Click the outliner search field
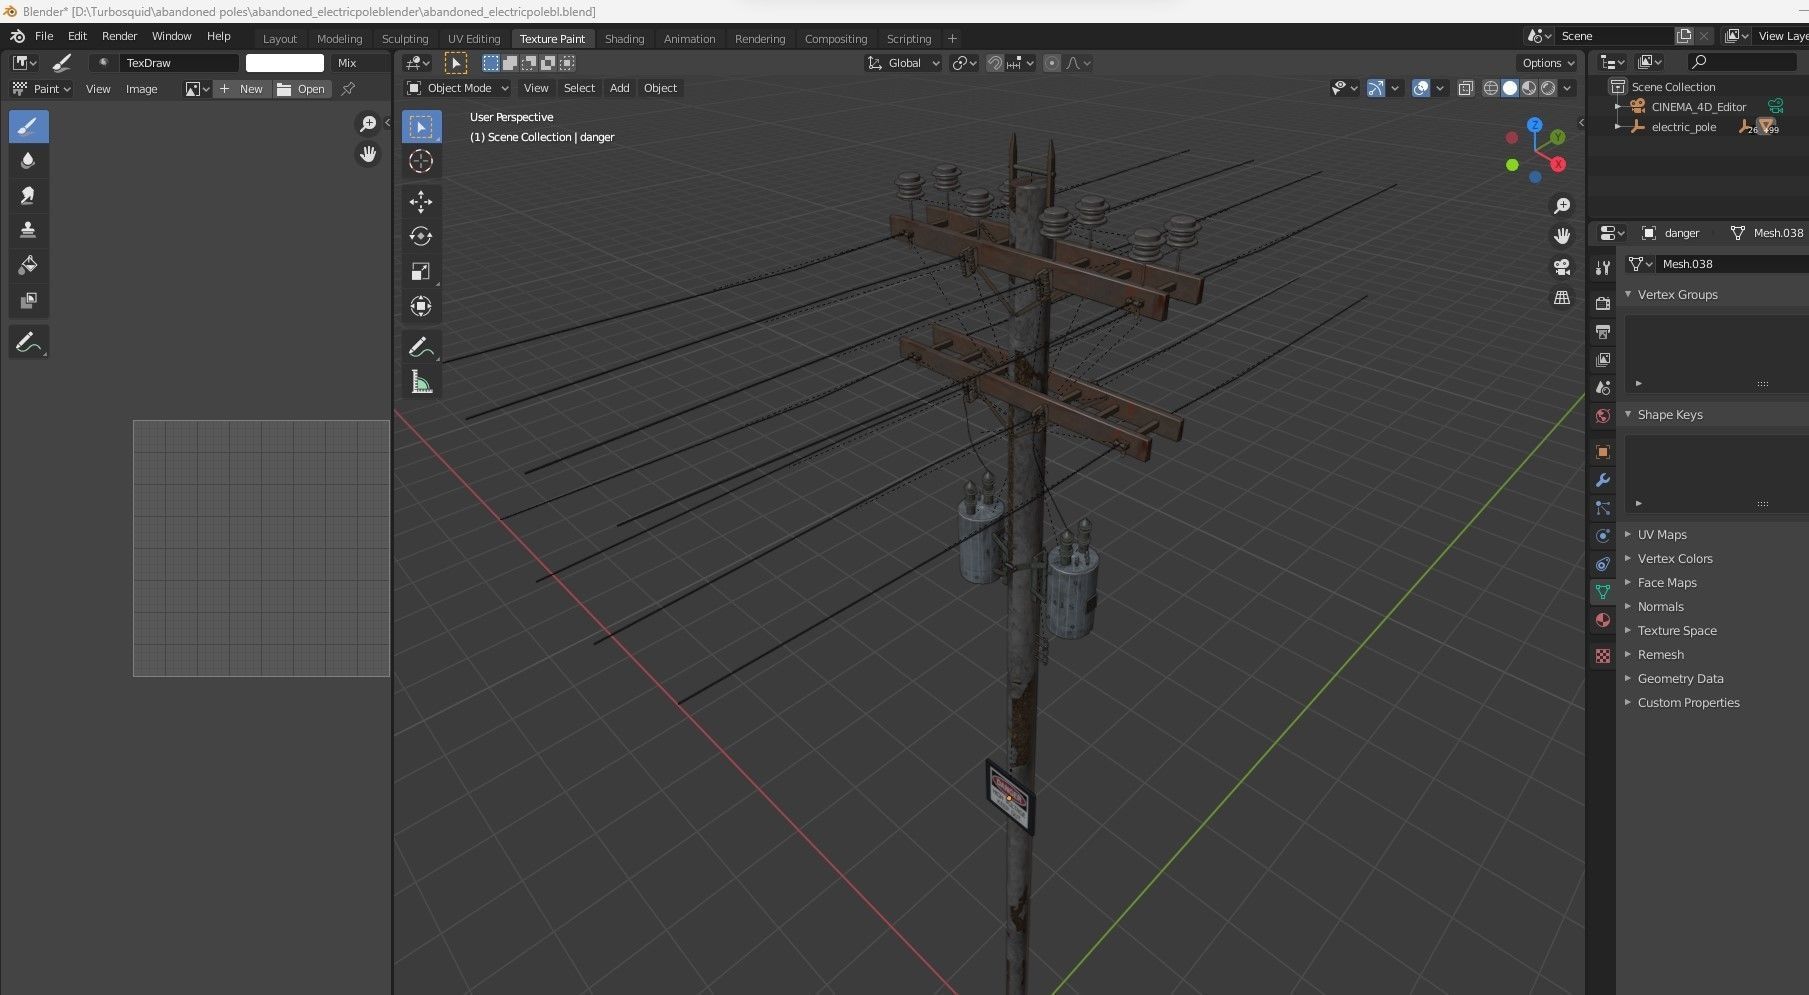 (x=1741, y=62)
